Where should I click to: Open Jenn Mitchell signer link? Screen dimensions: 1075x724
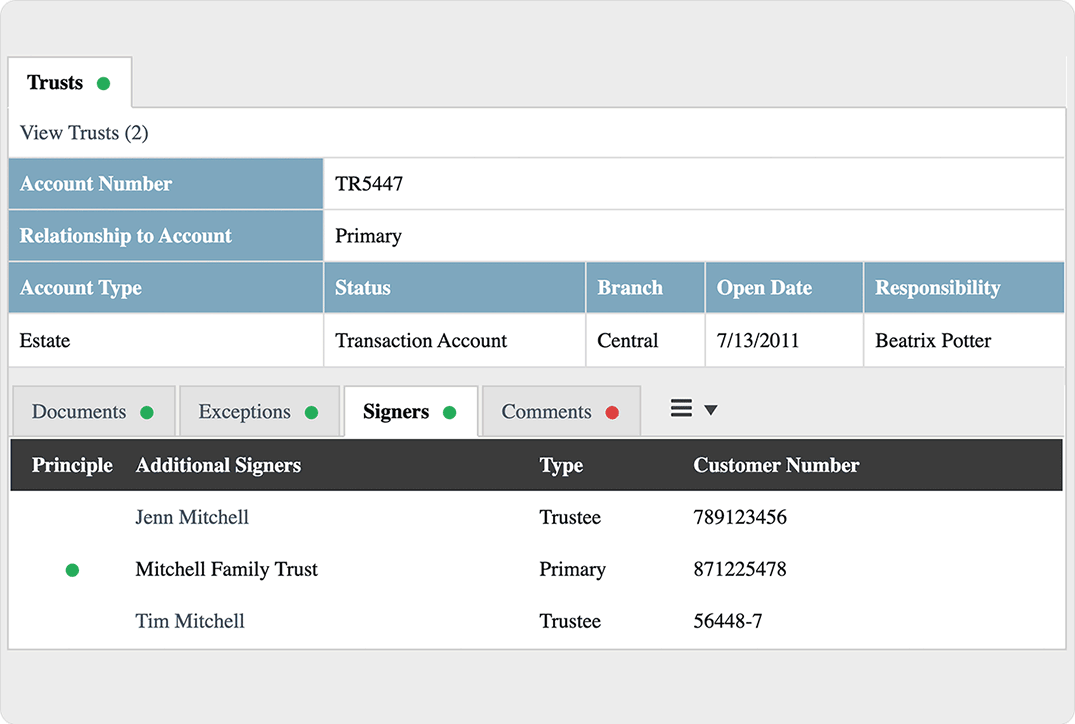pyautogui.click(x=192, y=517)
